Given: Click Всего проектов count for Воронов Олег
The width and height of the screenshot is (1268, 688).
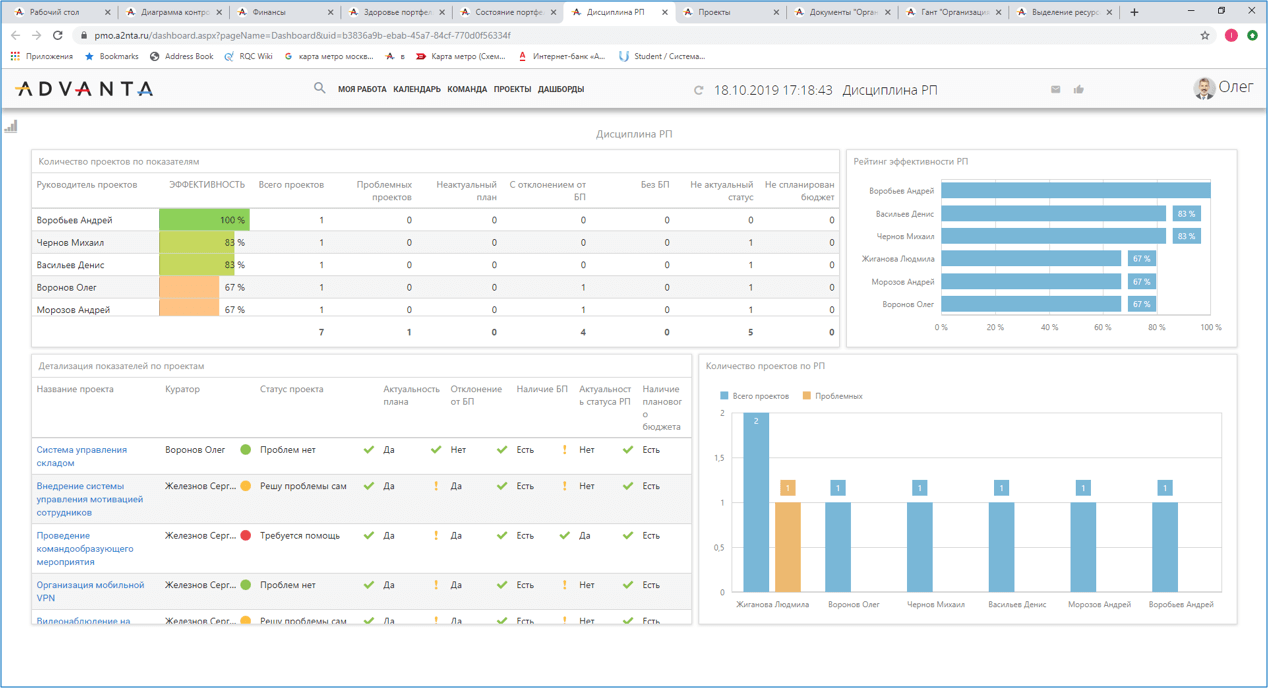Looking at the screenshot, I should tap(321, 287).
